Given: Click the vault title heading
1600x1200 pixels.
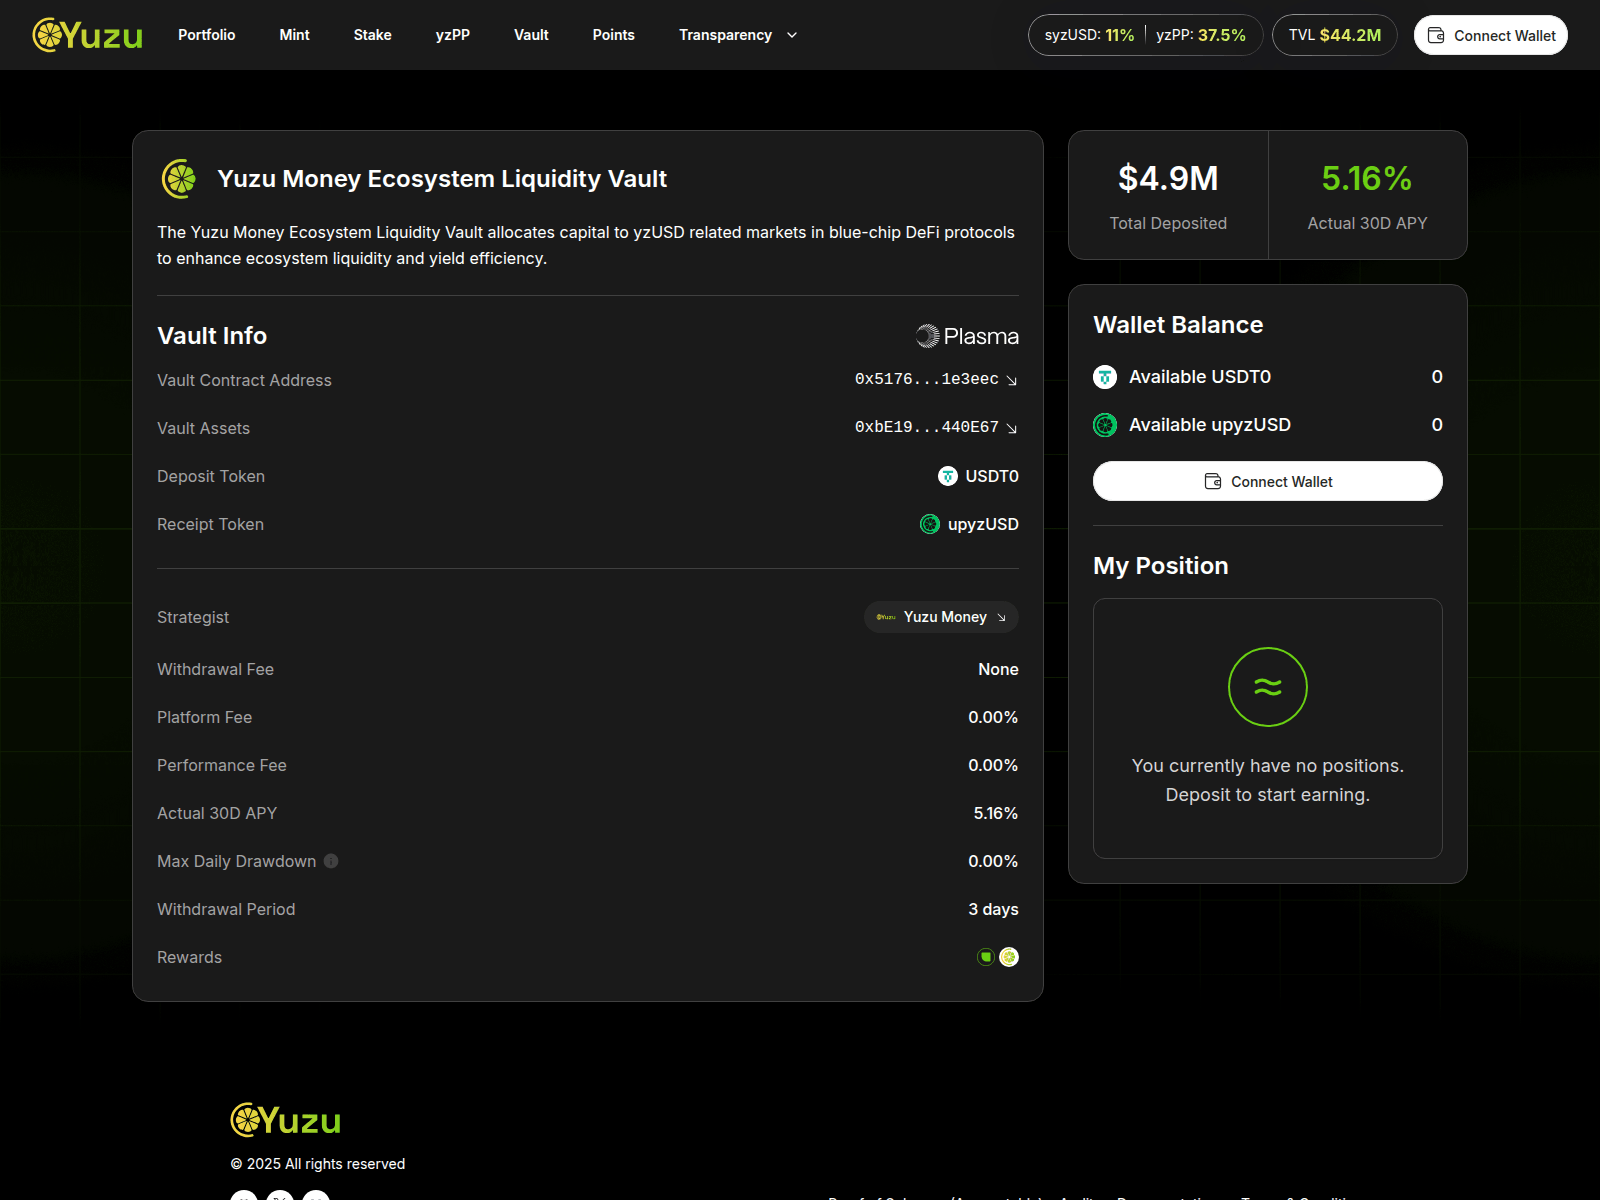Looking at the screenshot, I should [x=442, y=179].
